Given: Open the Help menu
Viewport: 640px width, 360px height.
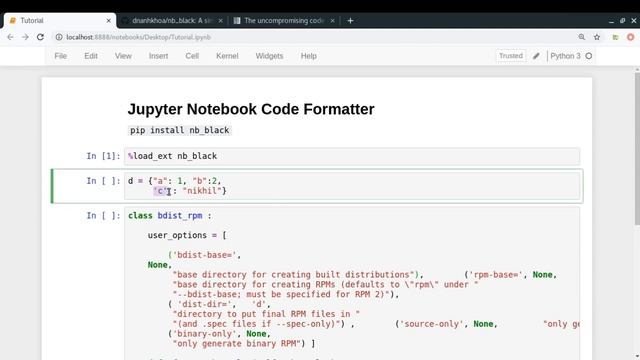Looking at the screenshot, I should (x=309, y=56).
